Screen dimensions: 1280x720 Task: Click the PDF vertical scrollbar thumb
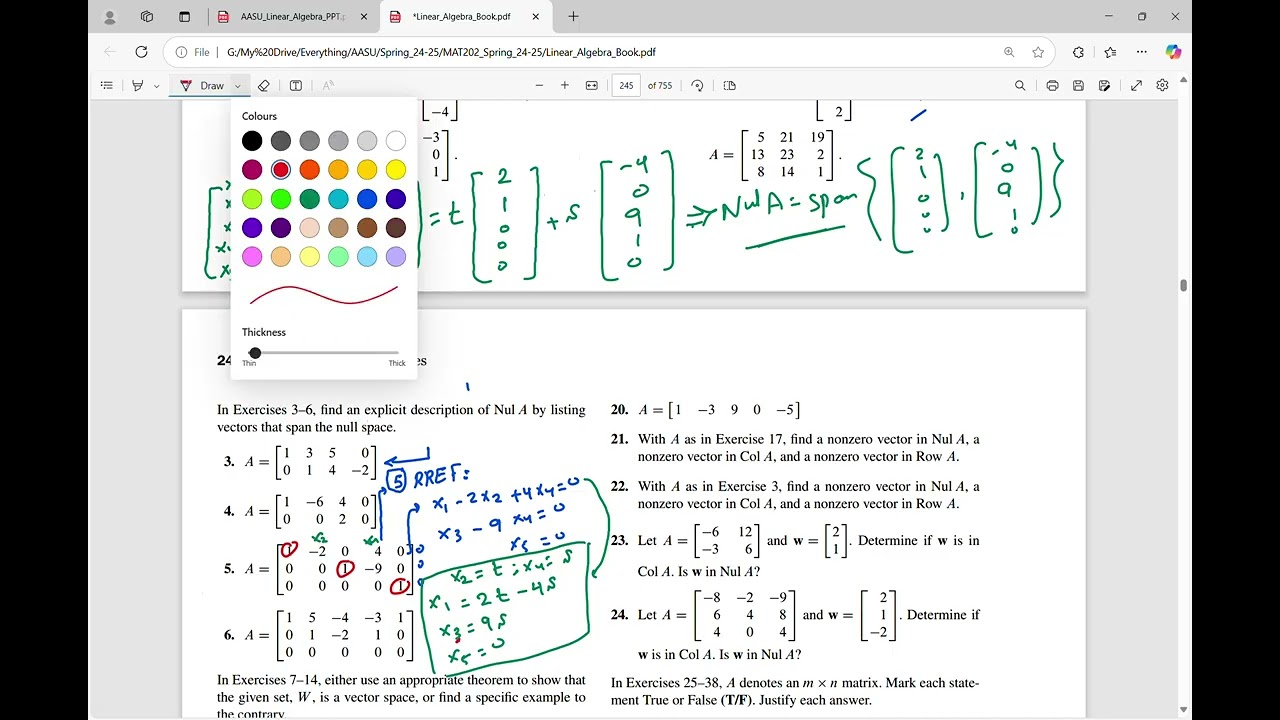1184,286
